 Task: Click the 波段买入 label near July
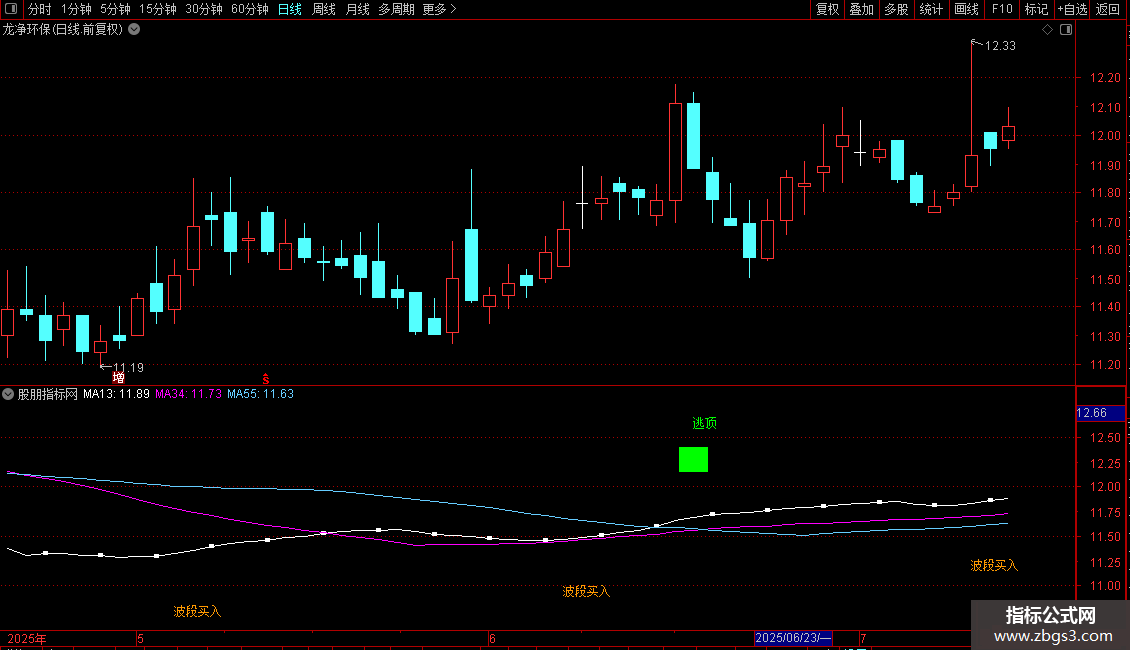[x=994, y=566]
